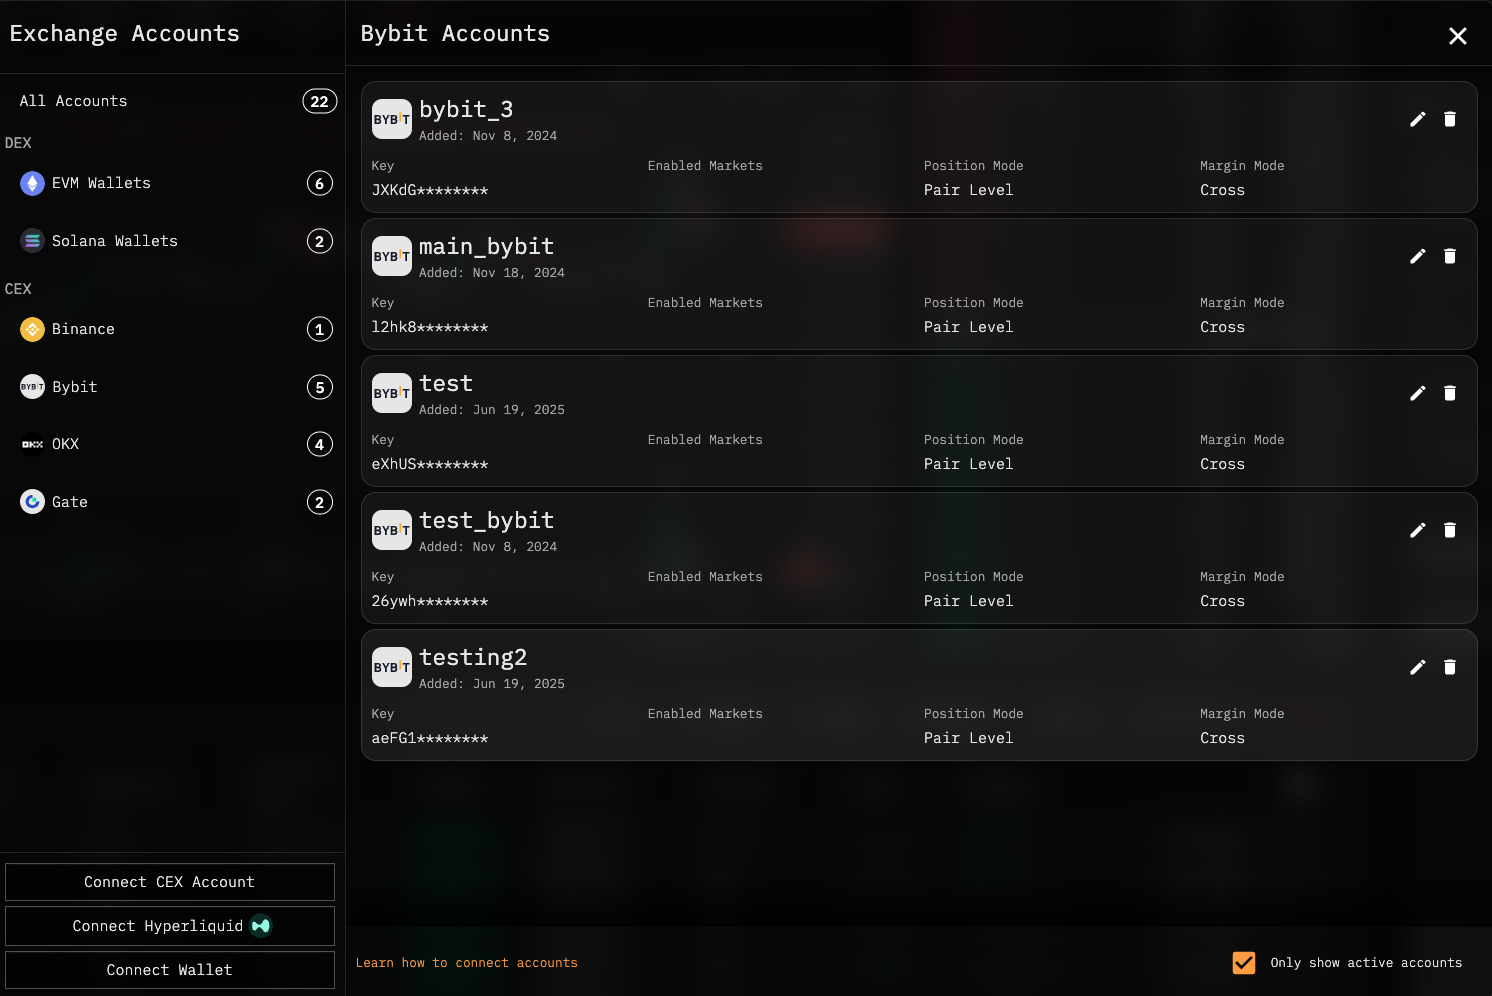
Task: Edit the test account
Action: (1417, 393)
